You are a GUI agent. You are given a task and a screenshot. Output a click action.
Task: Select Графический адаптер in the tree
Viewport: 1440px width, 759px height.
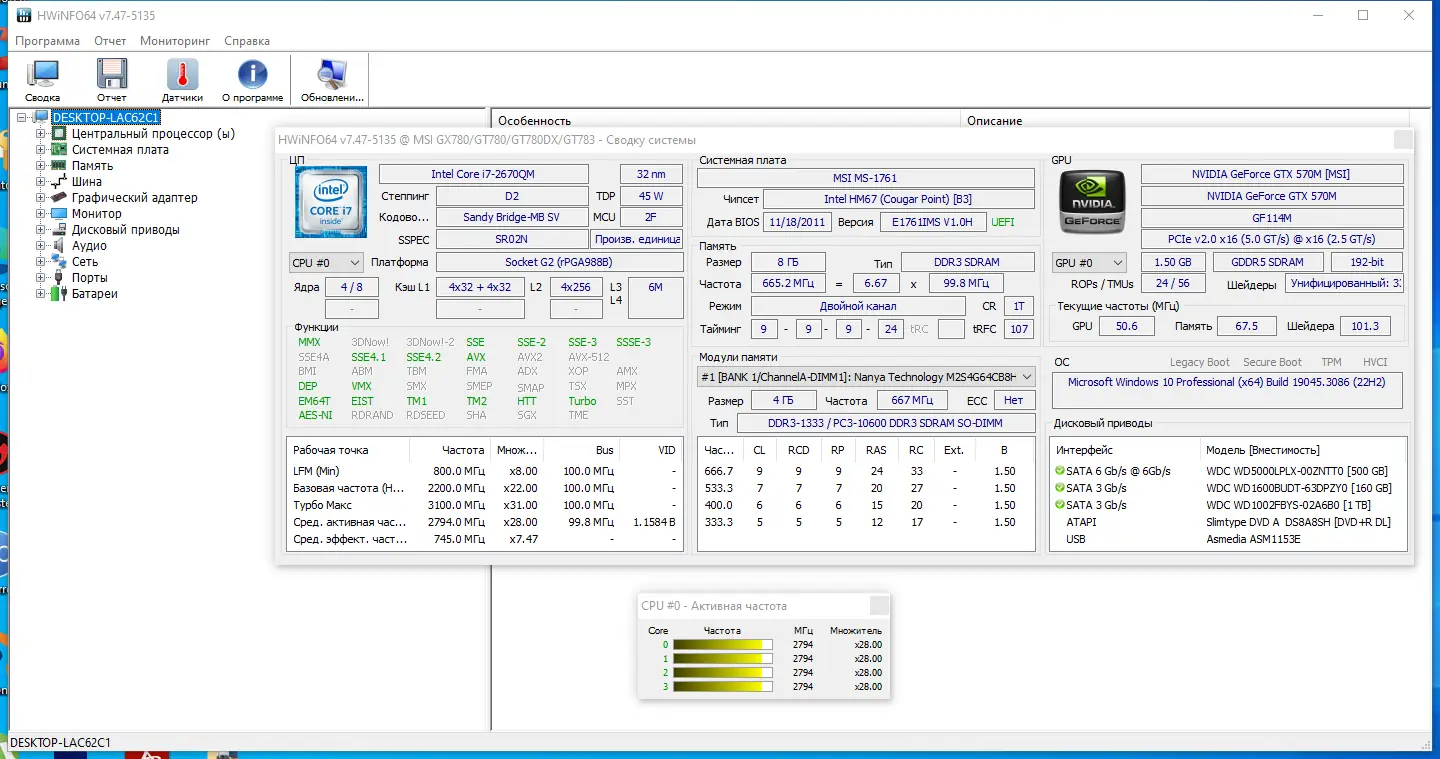pyautogui.click(x=134, y=198)
